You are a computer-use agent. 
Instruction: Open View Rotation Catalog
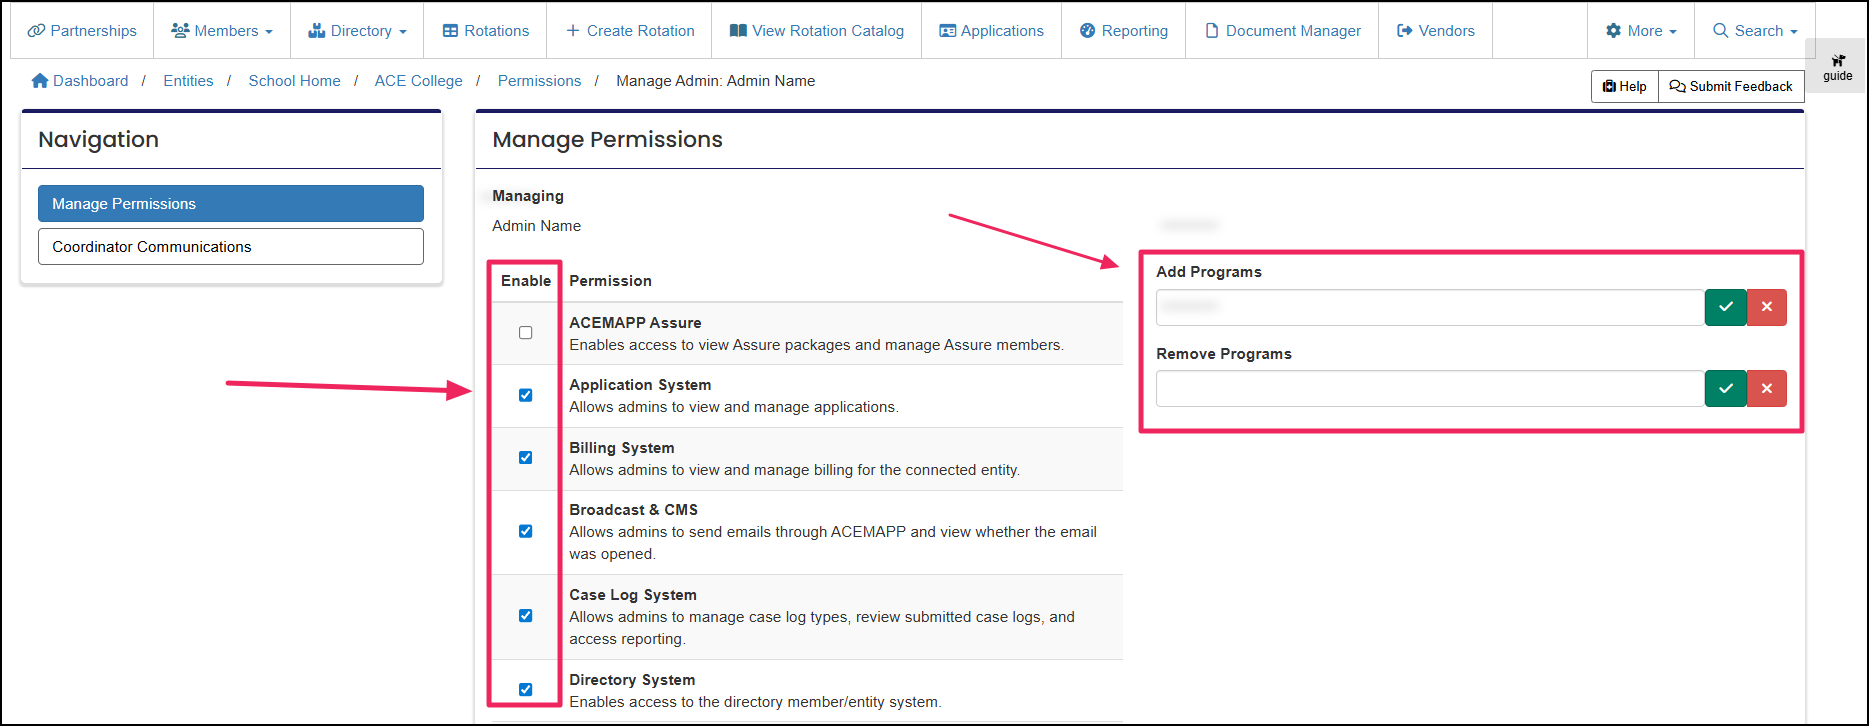tap(816, 31)
